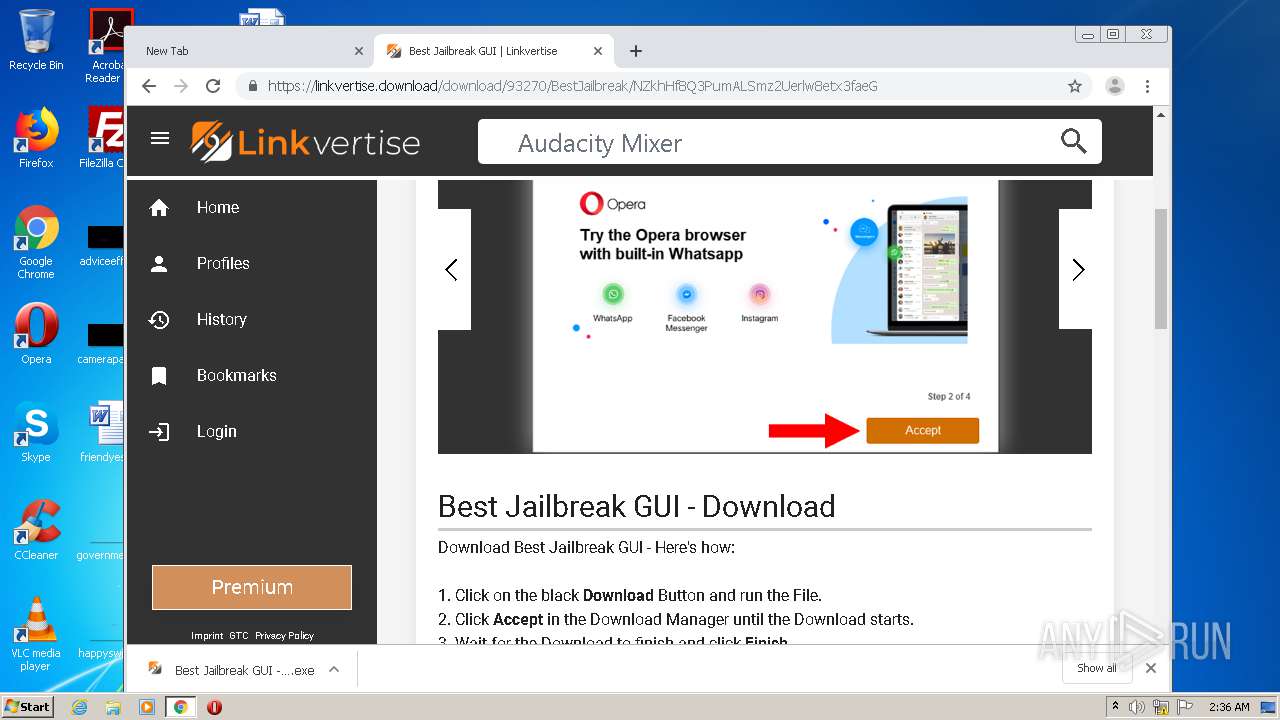Click the search magnifier icon
The width and height of the screenshot is (1280, 720).
1073,141
